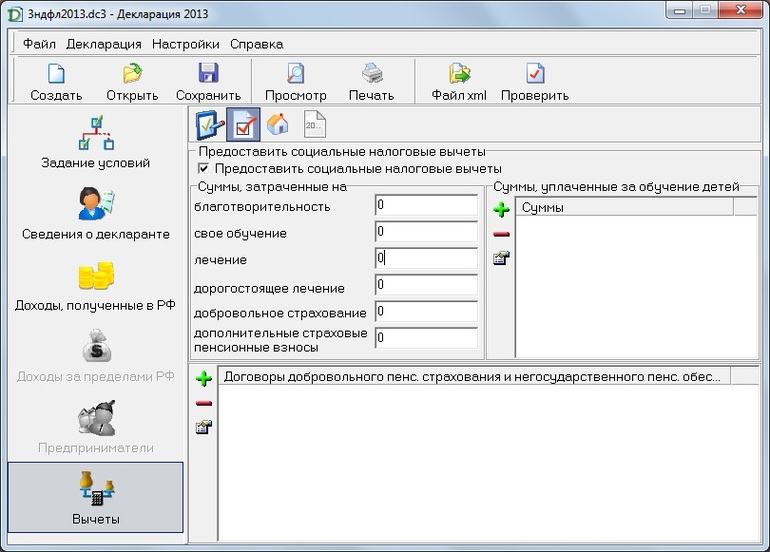Screen dimensions: 770x552
Task: Open the Справка menu
Action: (x=256, y=44)
